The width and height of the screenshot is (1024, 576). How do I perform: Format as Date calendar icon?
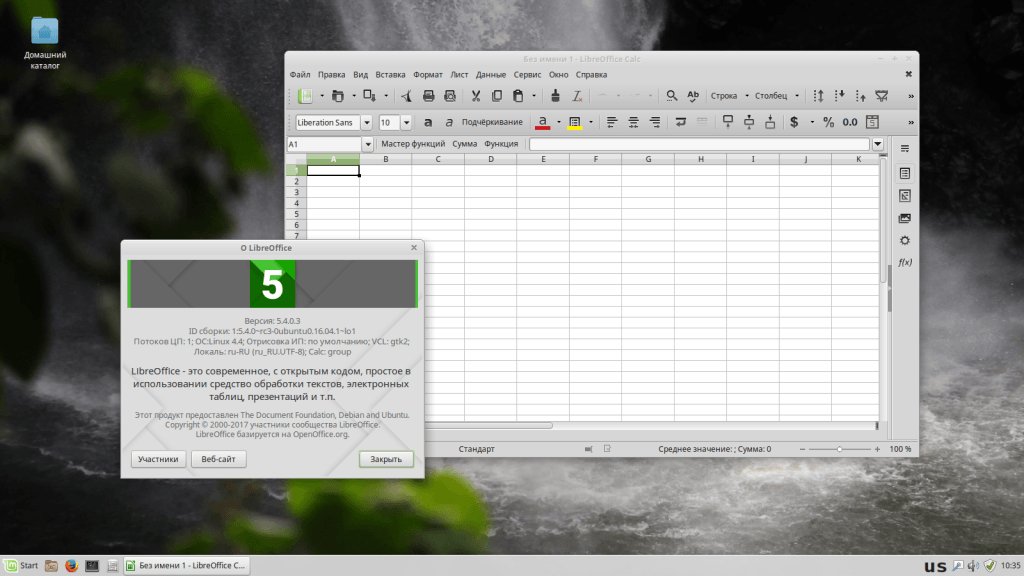872,122
